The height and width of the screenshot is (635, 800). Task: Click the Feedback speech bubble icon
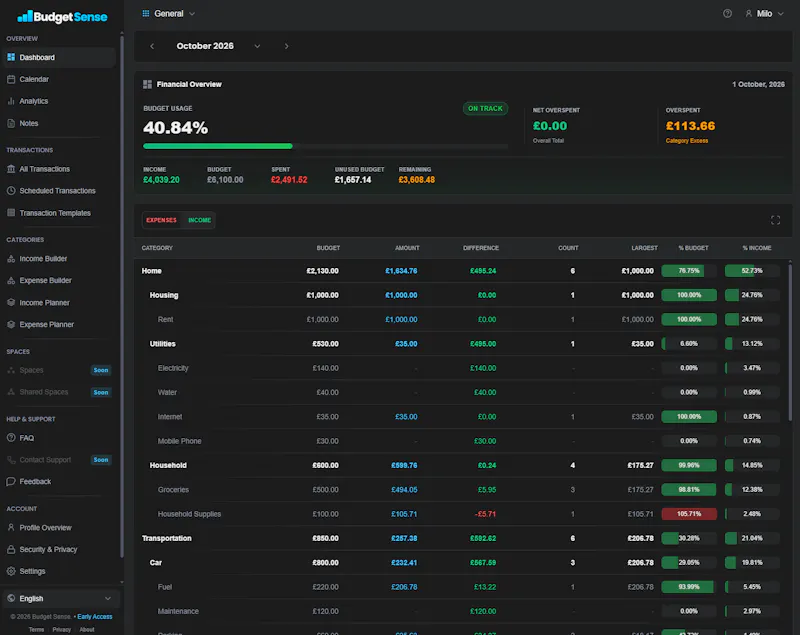tap(11, 481)
